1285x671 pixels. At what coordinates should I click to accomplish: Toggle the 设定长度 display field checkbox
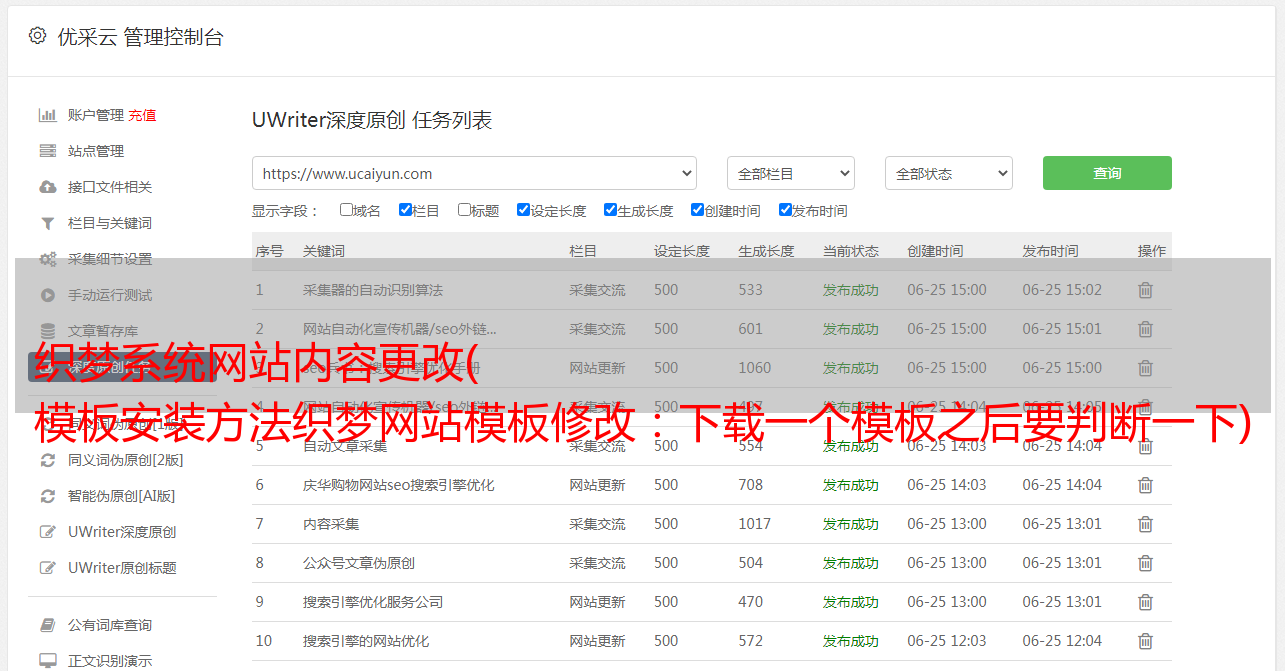click(523, 210)
